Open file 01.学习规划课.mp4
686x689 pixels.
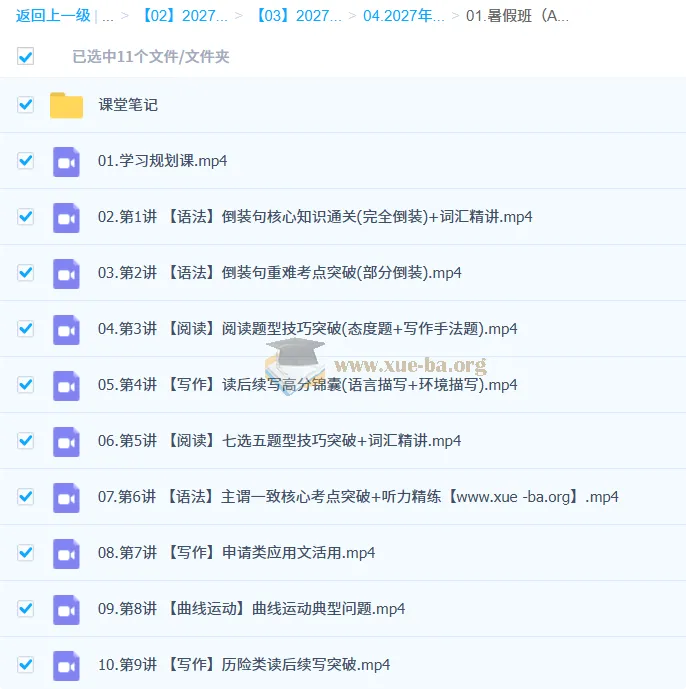[163, 161]
